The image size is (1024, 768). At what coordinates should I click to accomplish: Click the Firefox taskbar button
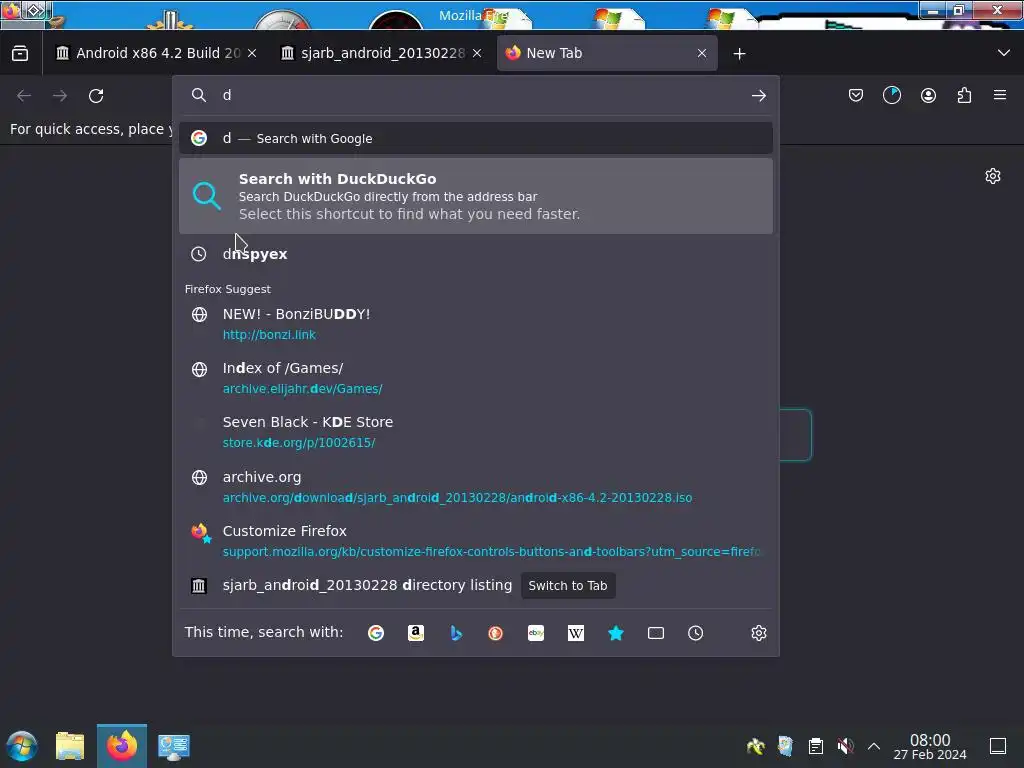122,746
